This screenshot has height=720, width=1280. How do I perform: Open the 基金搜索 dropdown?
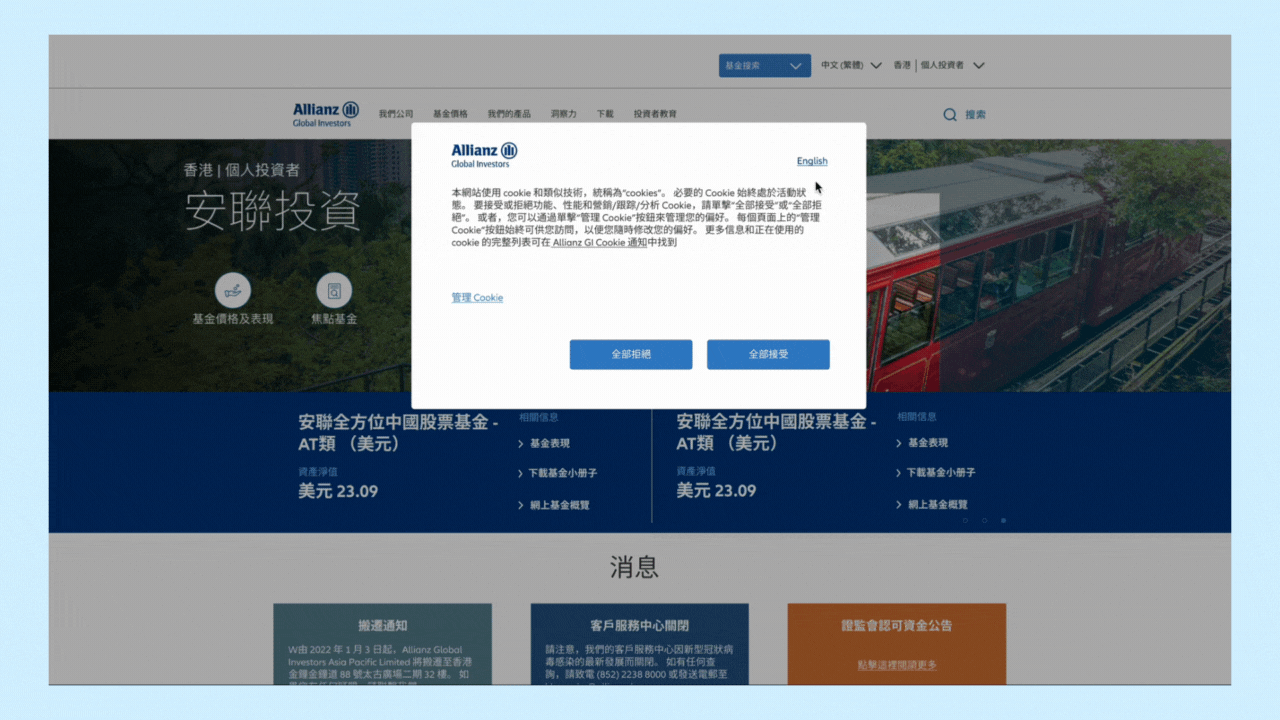pyautogui.click(x=764, y=65)
